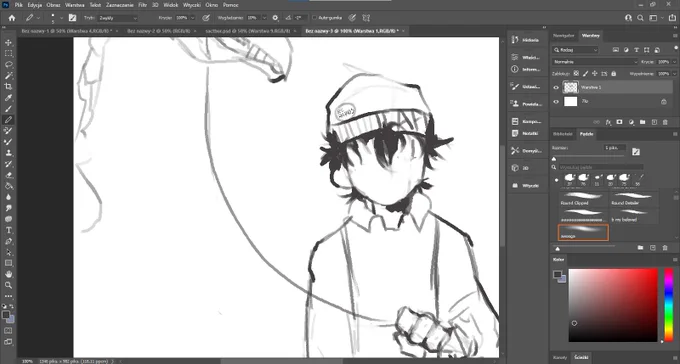Enable the Autogumka checkbox
The height and width of the screenshot is (364, 680).
[314, 18]
